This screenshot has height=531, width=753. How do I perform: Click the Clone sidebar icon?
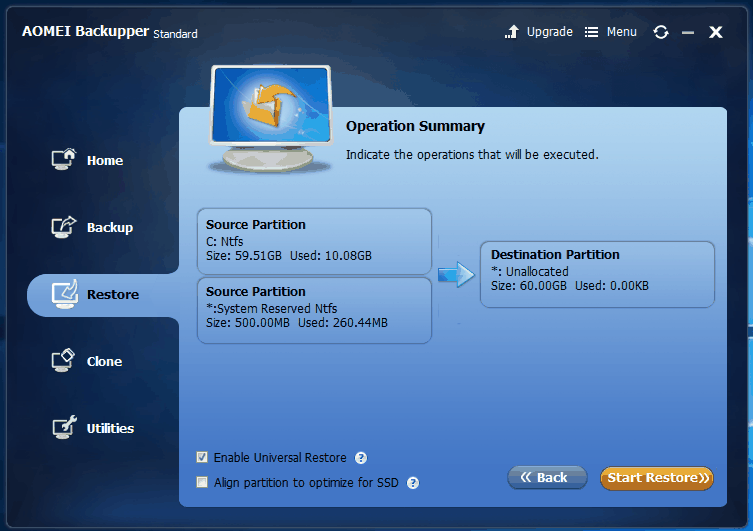coord(63,361)
